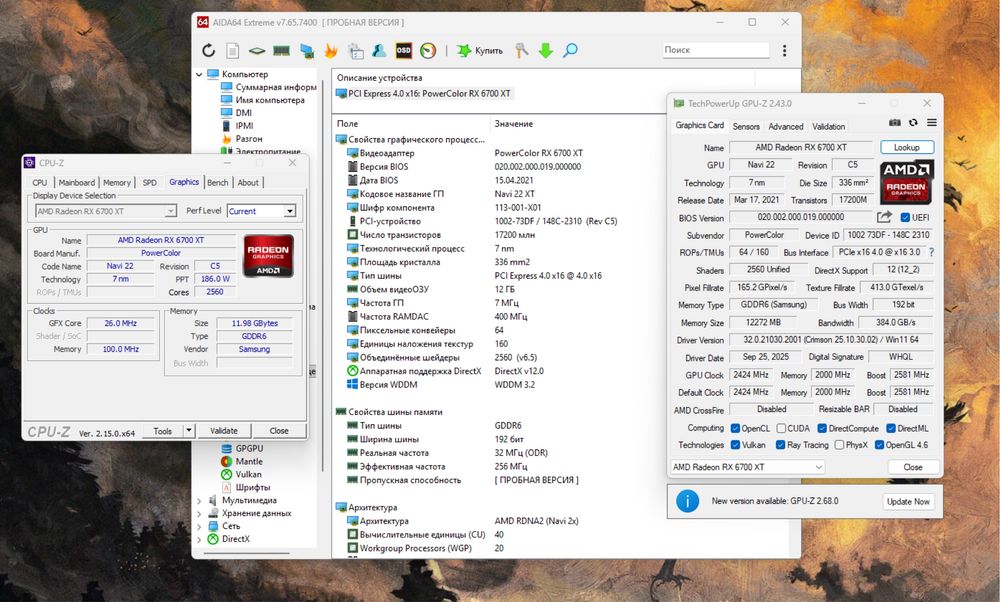Click the Radeon Graphics logo in CPU-Z
This screenshot has height=602, width=1000.
pyautogui.click(x=268, y=256)
